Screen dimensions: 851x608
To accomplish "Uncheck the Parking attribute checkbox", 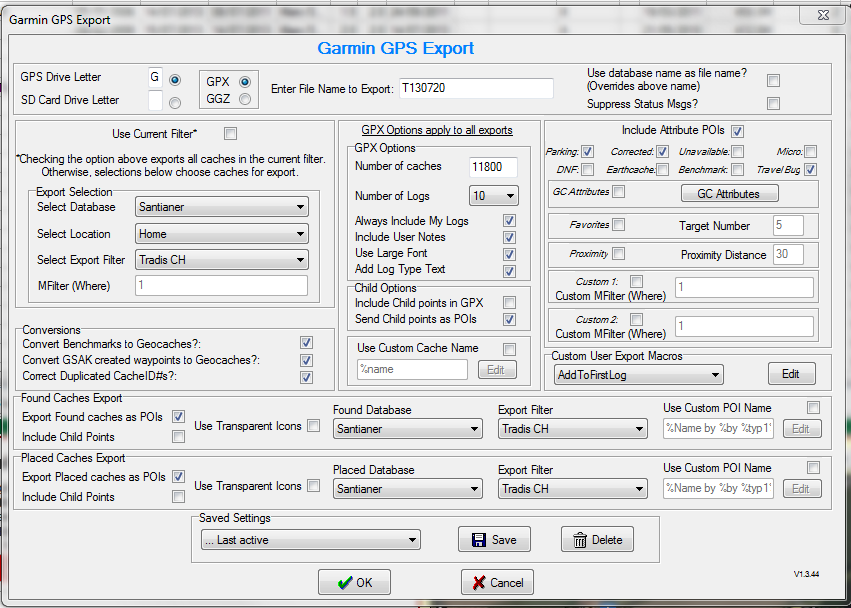I will pos(587,151).
